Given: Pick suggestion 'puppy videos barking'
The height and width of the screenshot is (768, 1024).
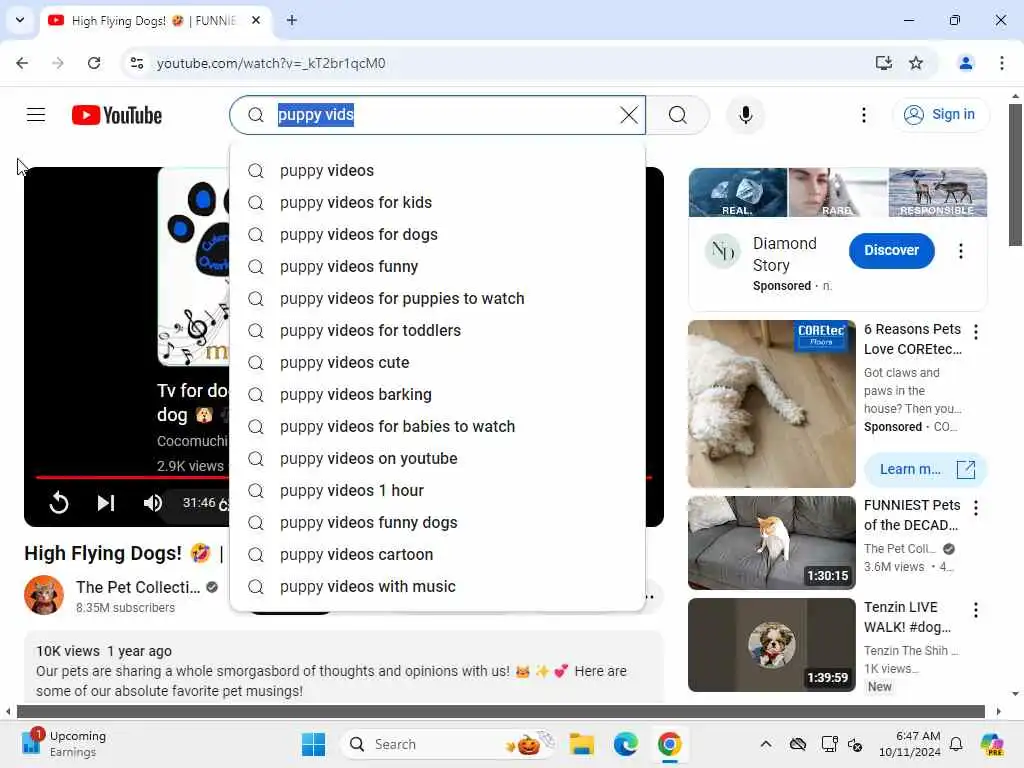Looking at the screenshot, I should [x=438, y=394].
